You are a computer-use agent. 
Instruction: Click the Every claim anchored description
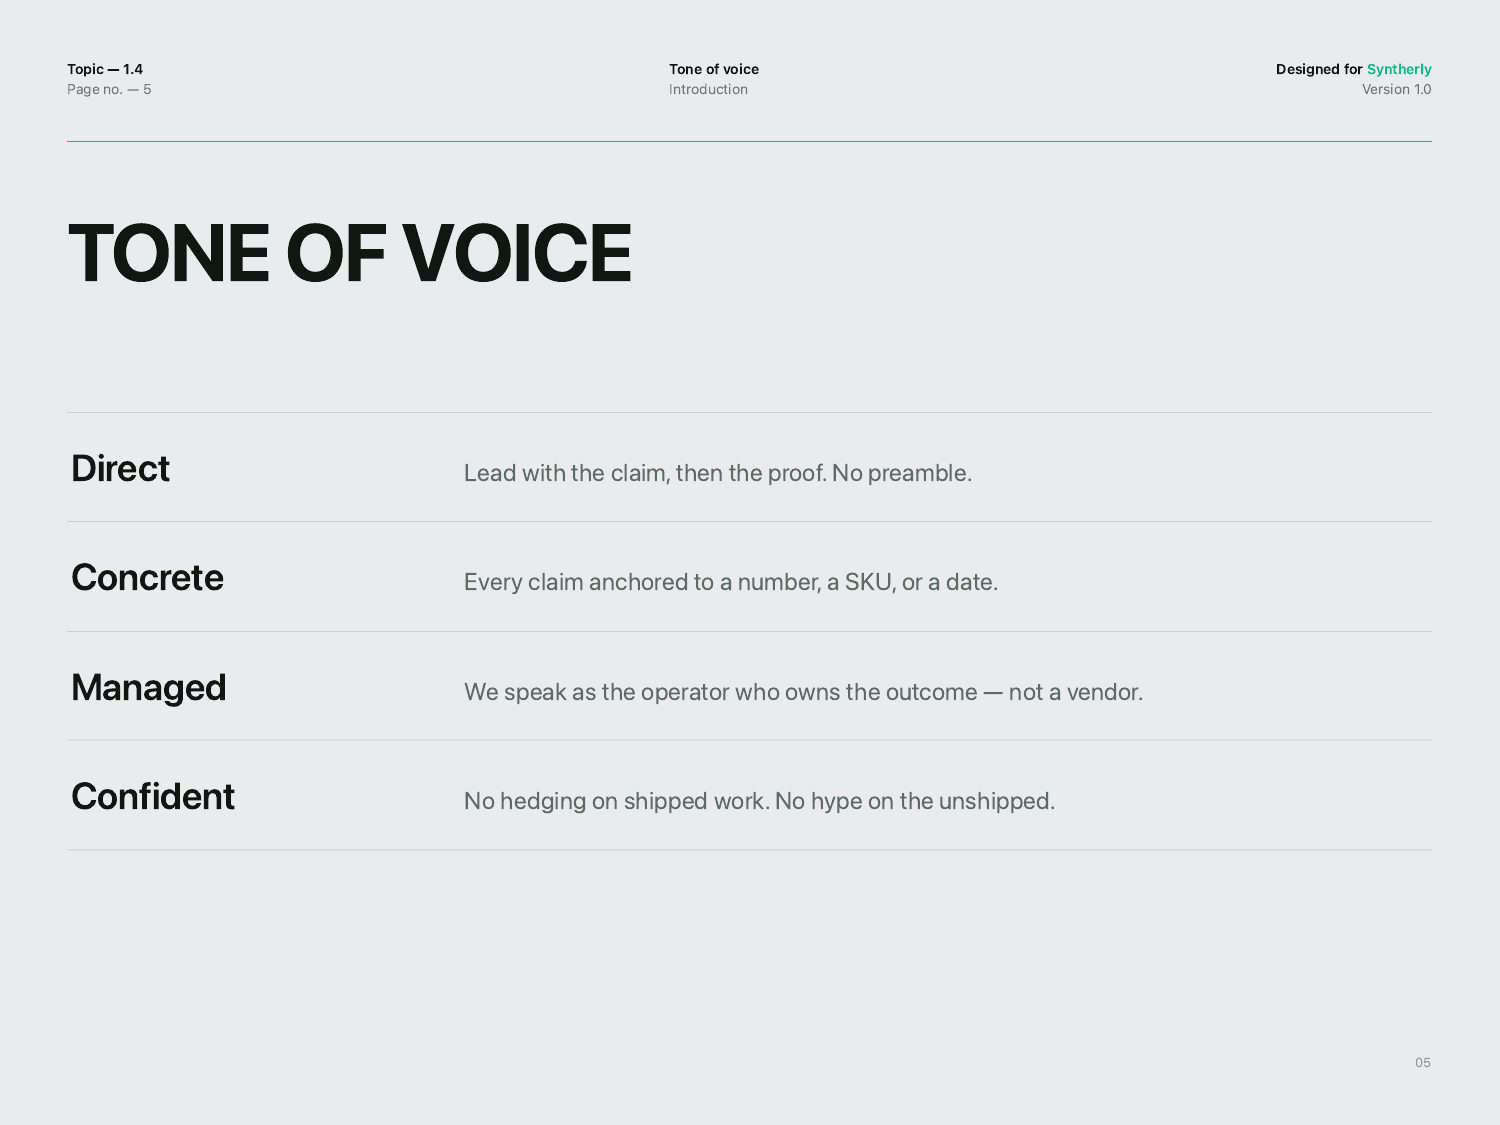pyautogui.click(x=731, y=582)
